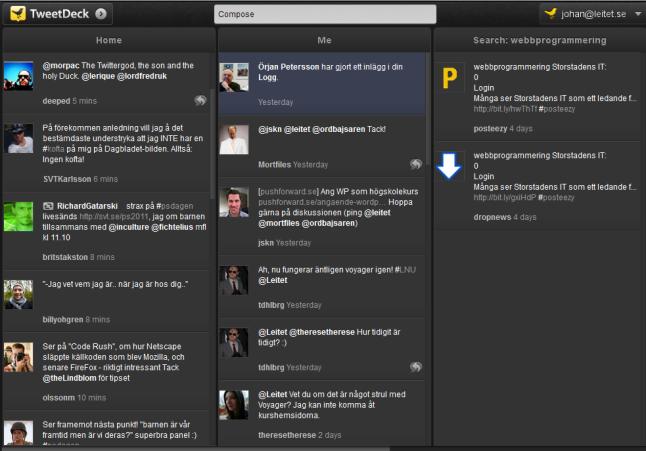Image resolution: width=646 pixels, height=451 pixels.
Task: Click the horizontal scrollbar at bottom
Action: pos(196,449)
